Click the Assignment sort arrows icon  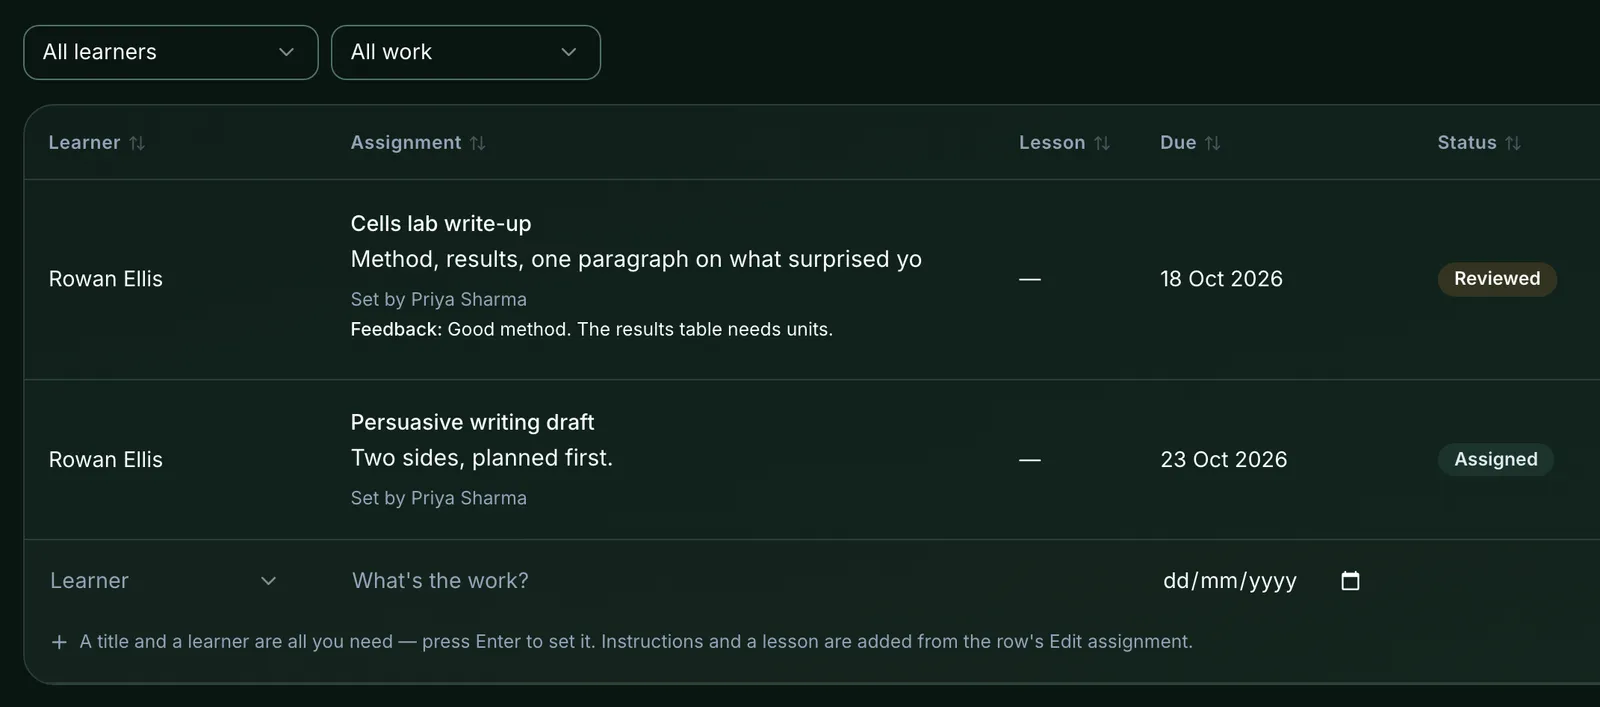coord(478,143)
